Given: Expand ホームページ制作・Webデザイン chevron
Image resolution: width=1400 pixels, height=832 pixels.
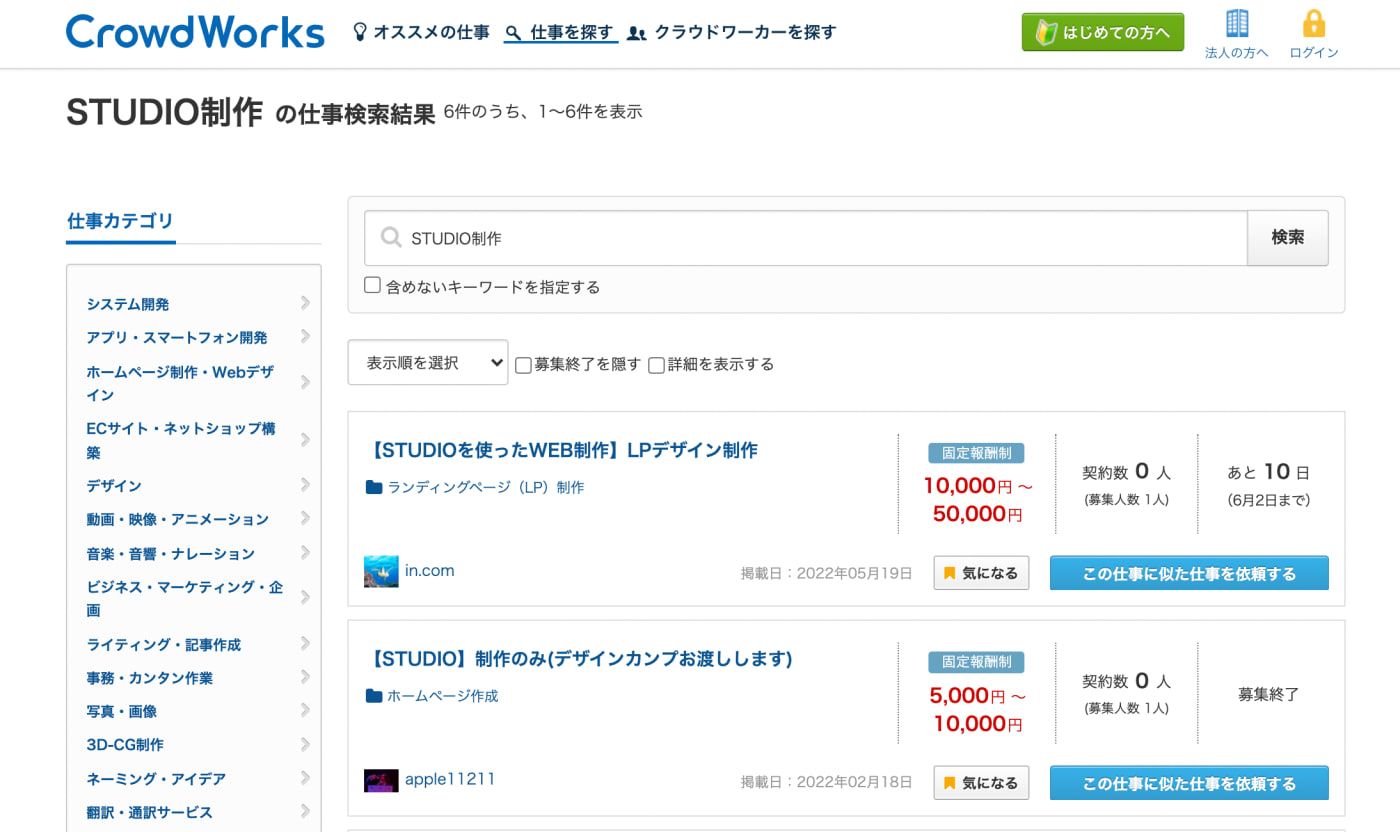Looking at the screenshot, I should click(x=305, y=382).
